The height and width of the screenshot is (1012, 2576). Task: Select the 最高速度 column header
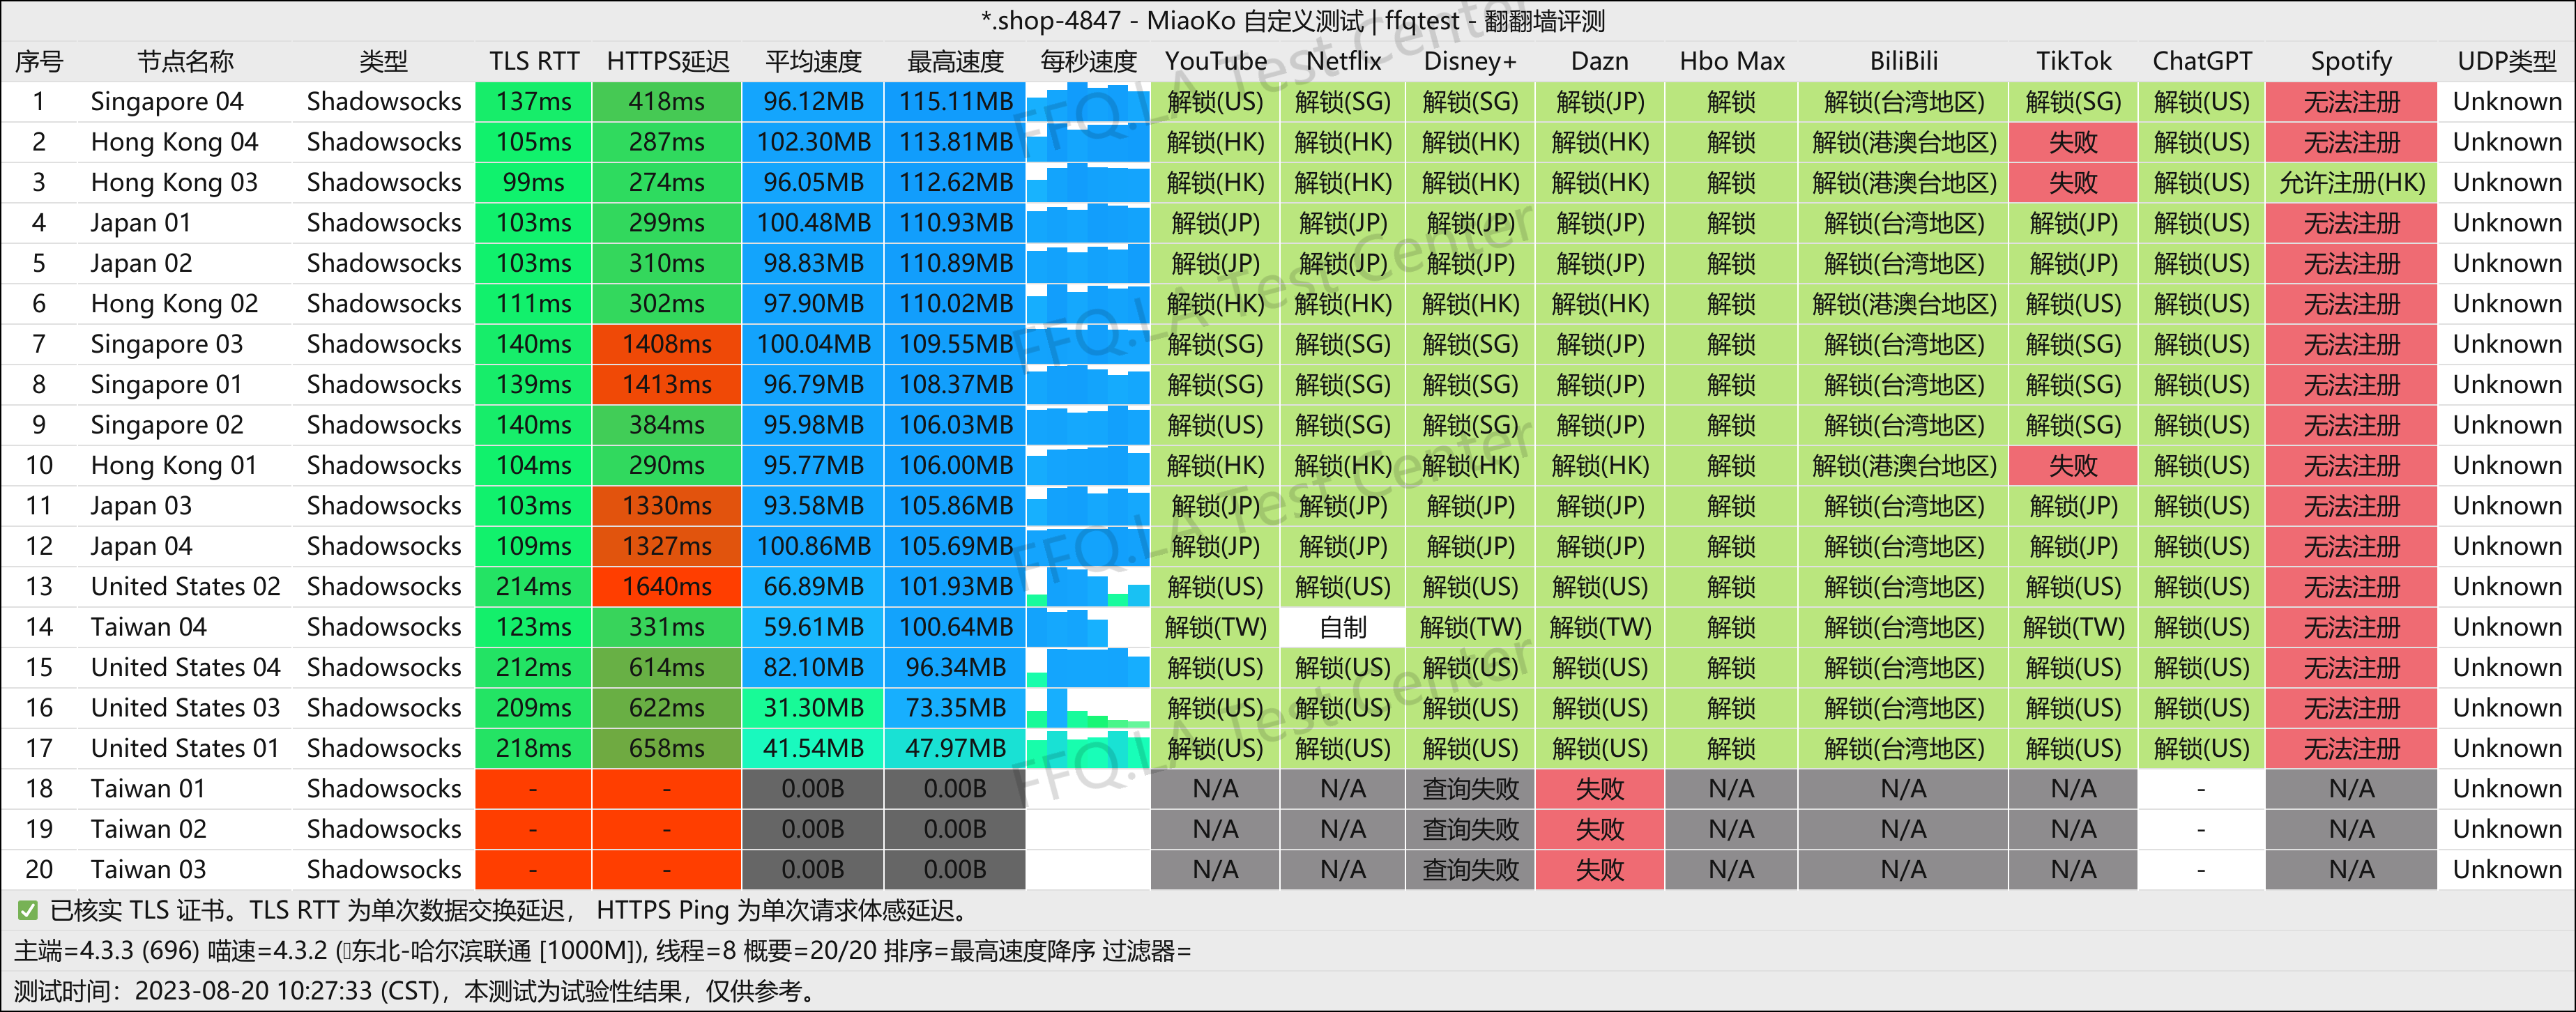[955, 61]
